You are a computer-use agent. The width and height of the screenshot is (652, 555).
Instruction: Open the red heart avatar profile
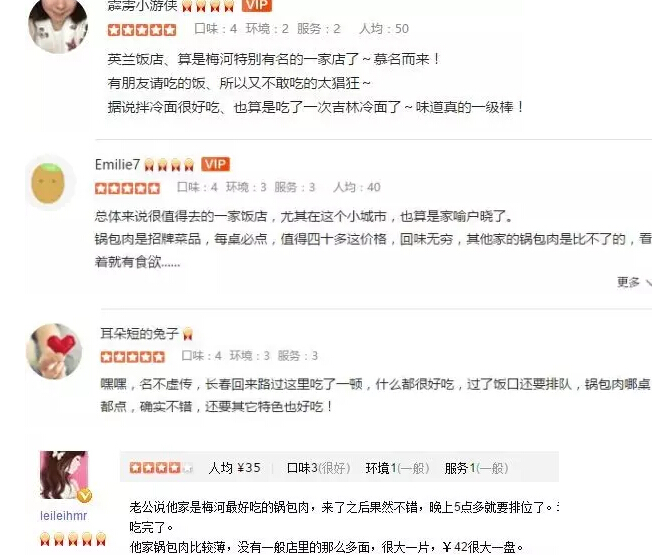coord(54,351)
